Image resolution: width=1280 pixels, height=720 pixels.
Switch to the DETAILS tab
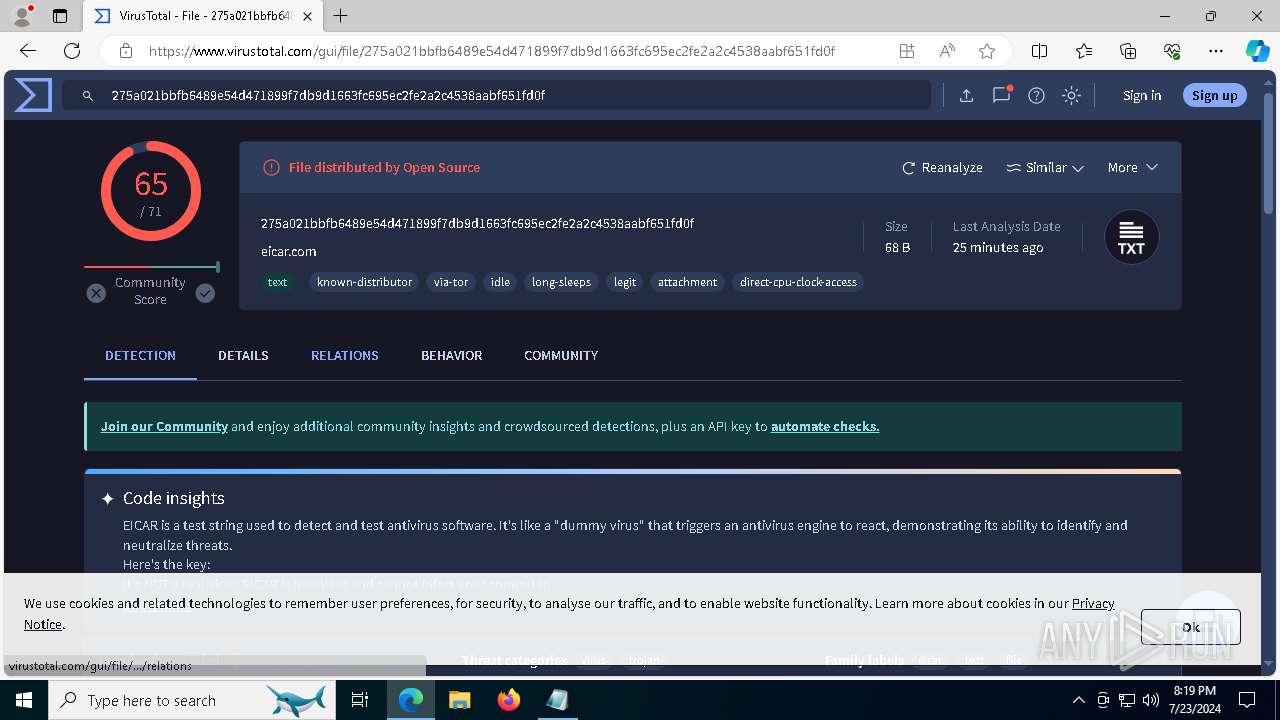tap(243, 355)
